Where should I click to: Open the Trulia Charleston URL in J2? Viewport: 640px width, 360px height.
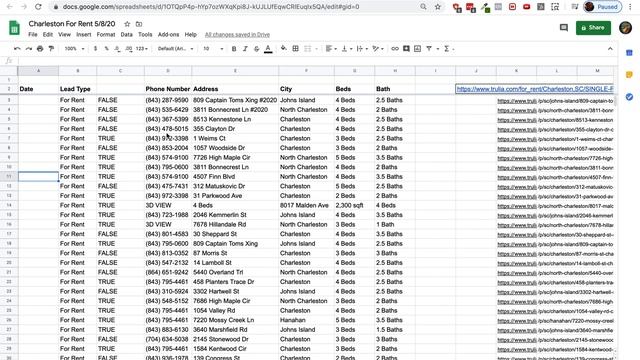pyautogui.click(x=535, y=89)
